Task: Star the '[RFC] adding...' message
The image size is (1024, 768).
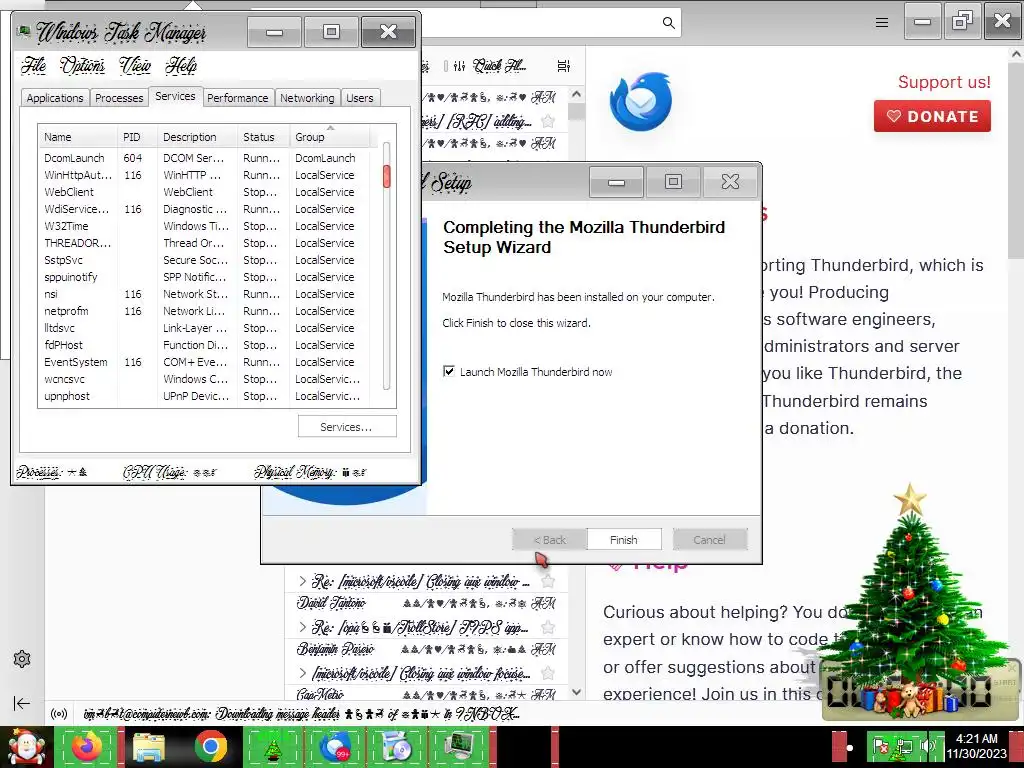Action: 549,121
